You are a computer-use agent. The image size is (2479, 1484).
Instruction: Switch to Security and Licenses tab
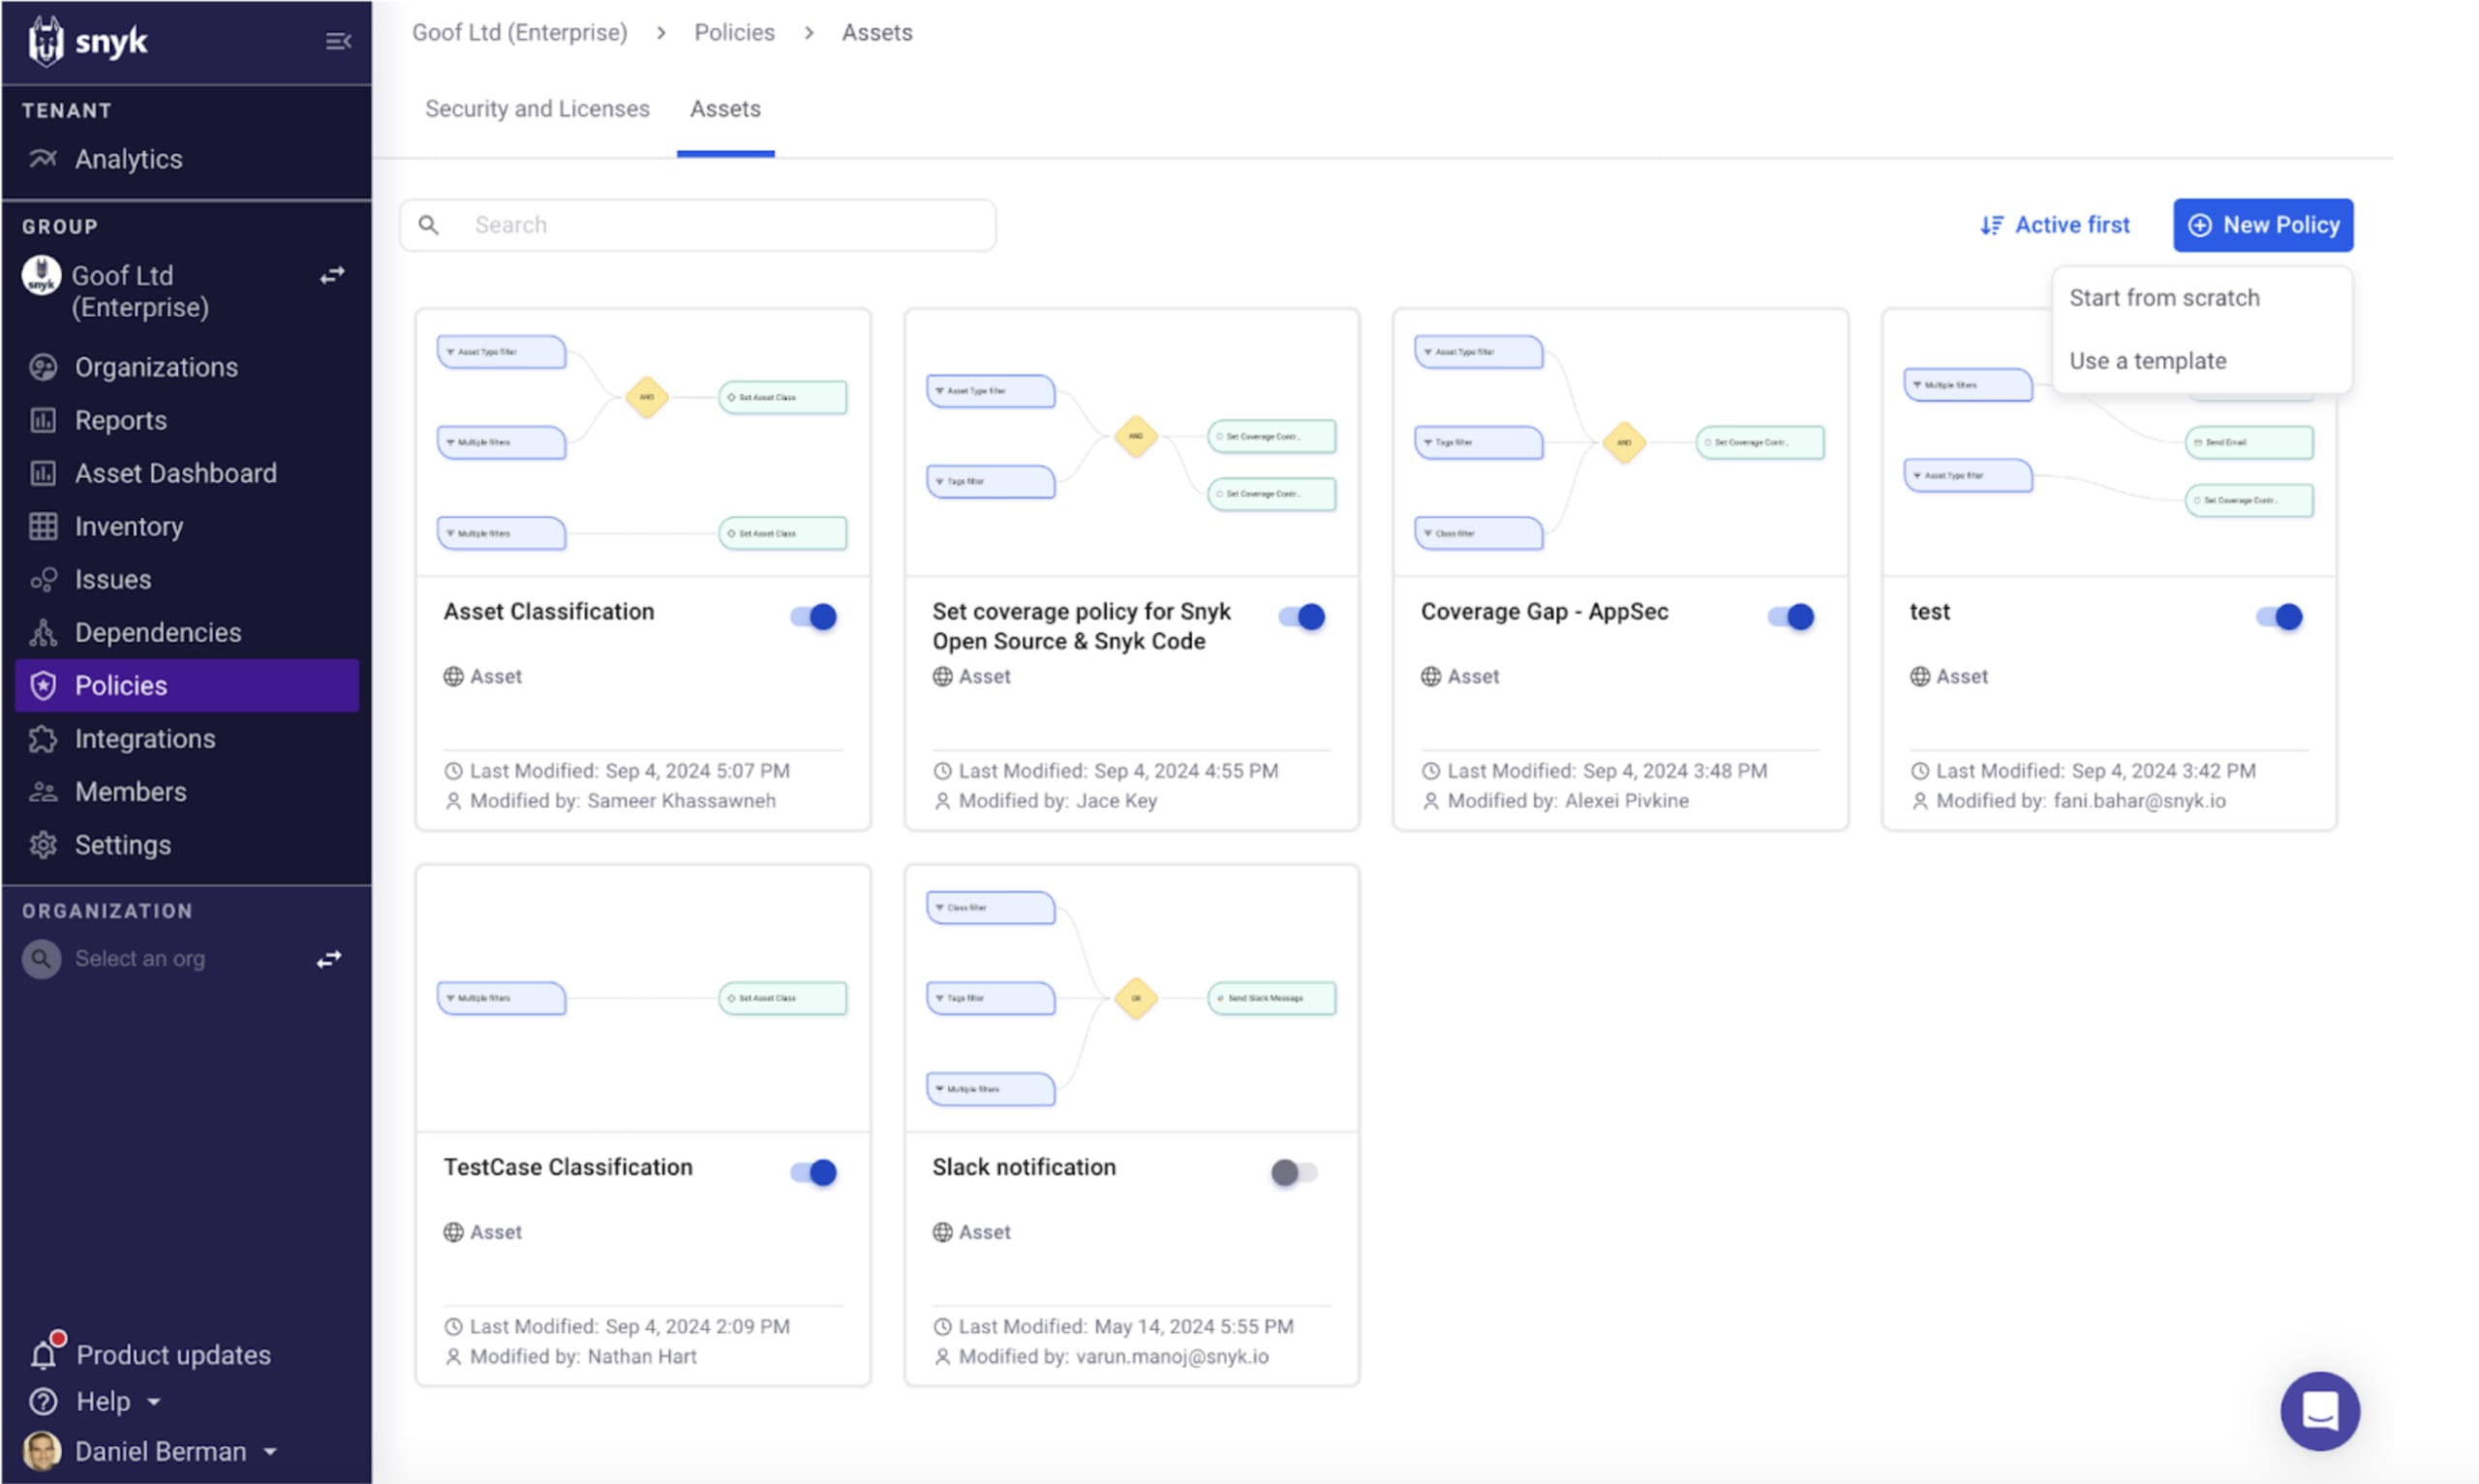click(x=537, y=109)
